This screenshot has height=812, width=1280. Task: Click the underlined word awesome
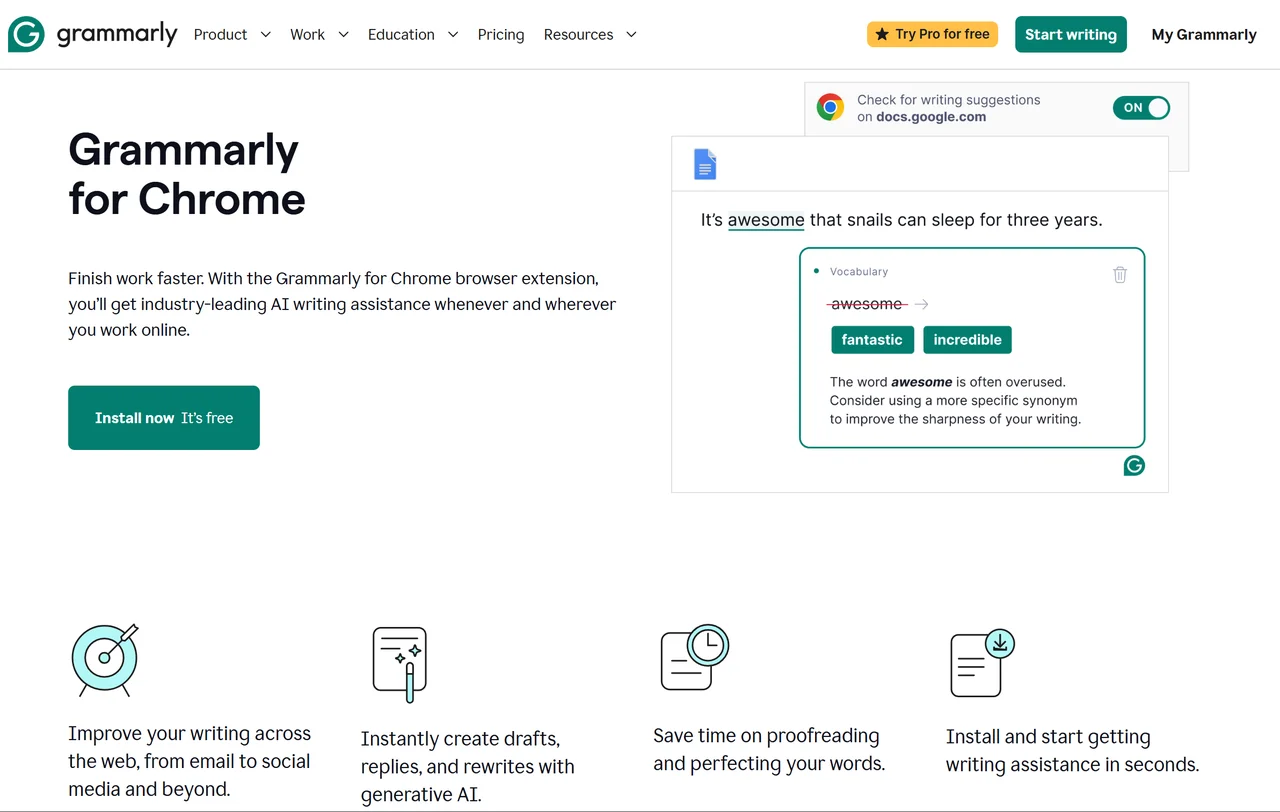click(766, 220)
